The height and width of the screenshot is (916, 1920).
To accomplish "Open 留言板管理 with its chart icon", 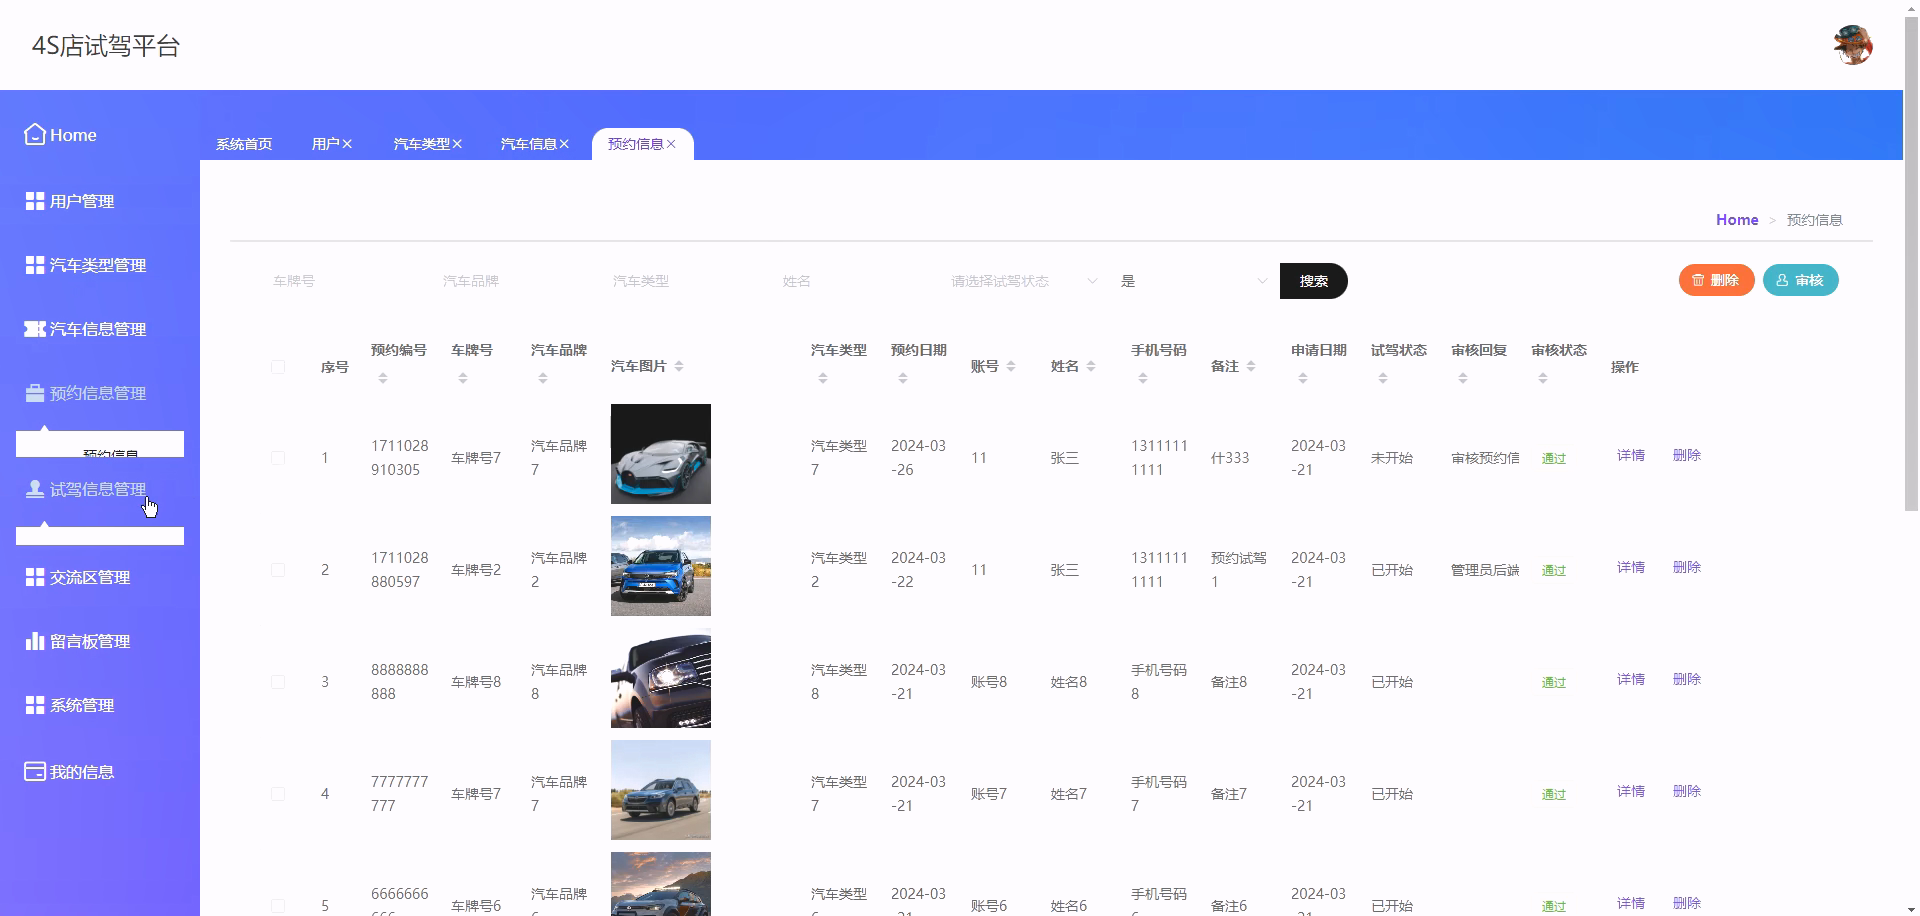I will click(33, 641).
